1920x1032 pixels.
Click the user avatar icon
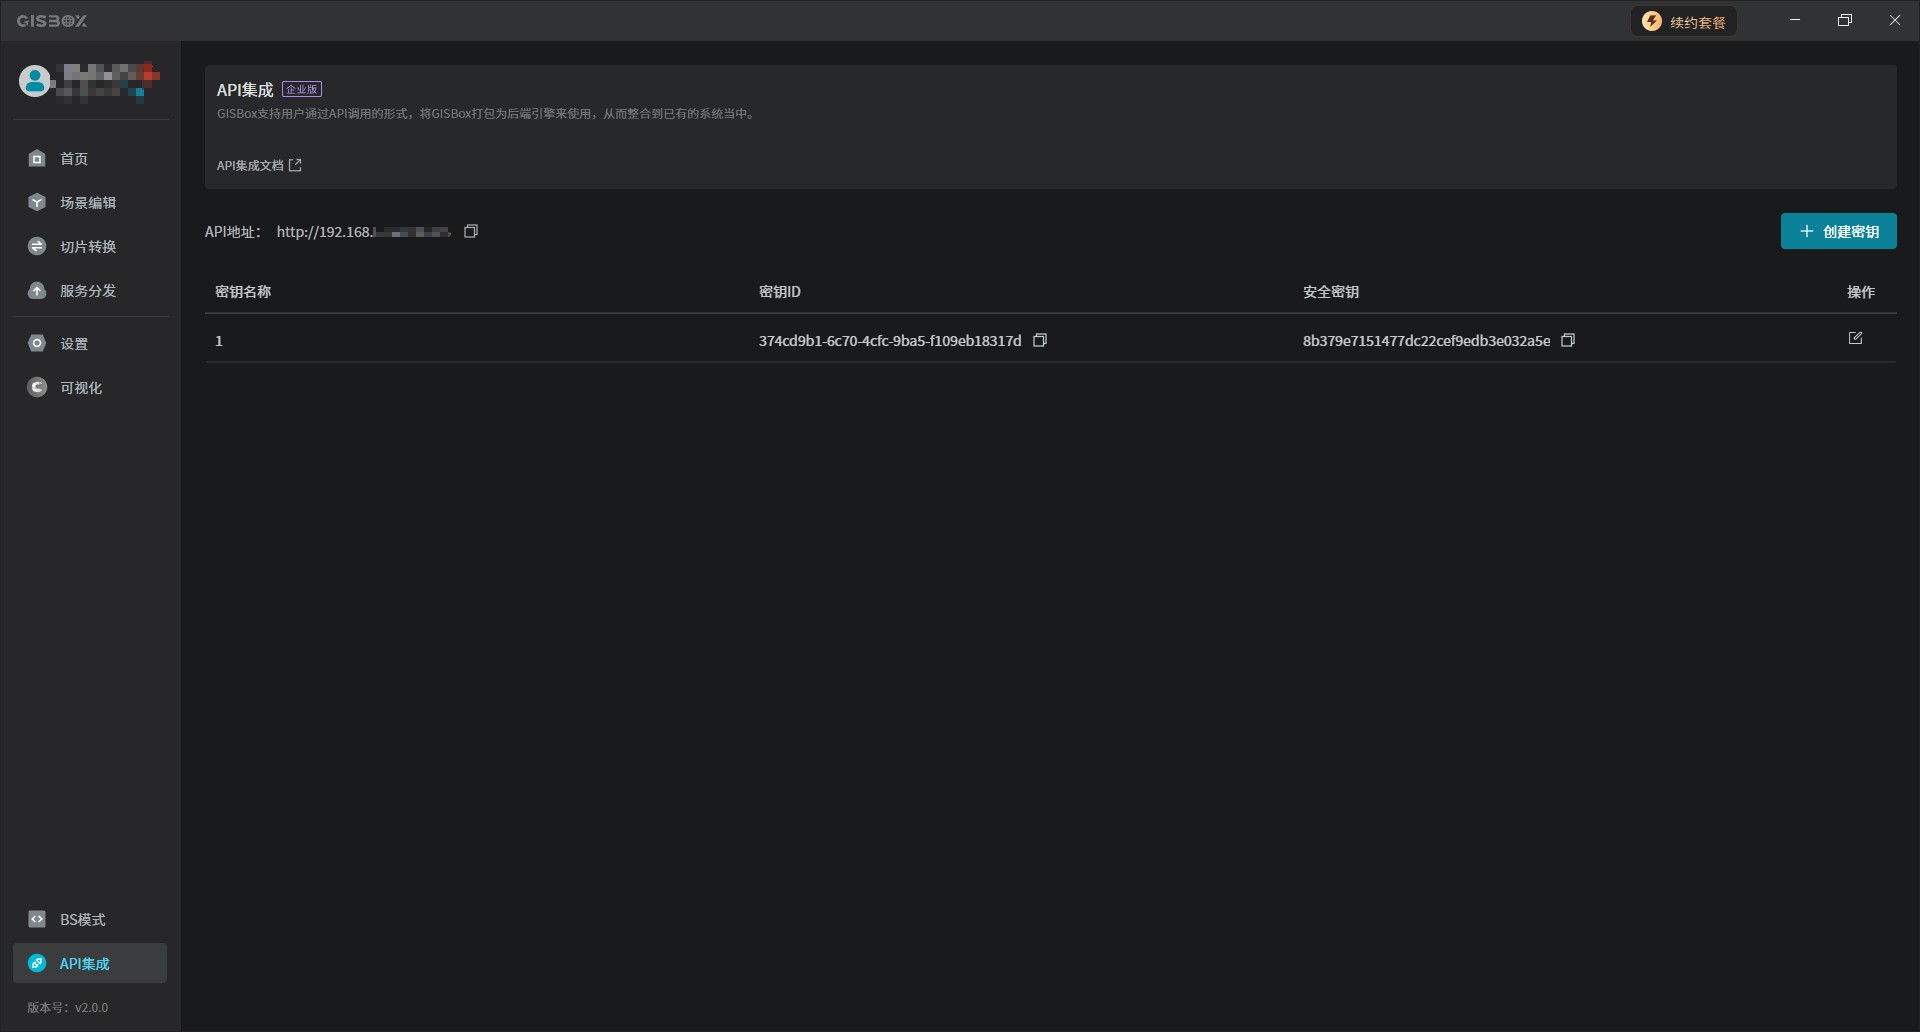pos(35,81)
